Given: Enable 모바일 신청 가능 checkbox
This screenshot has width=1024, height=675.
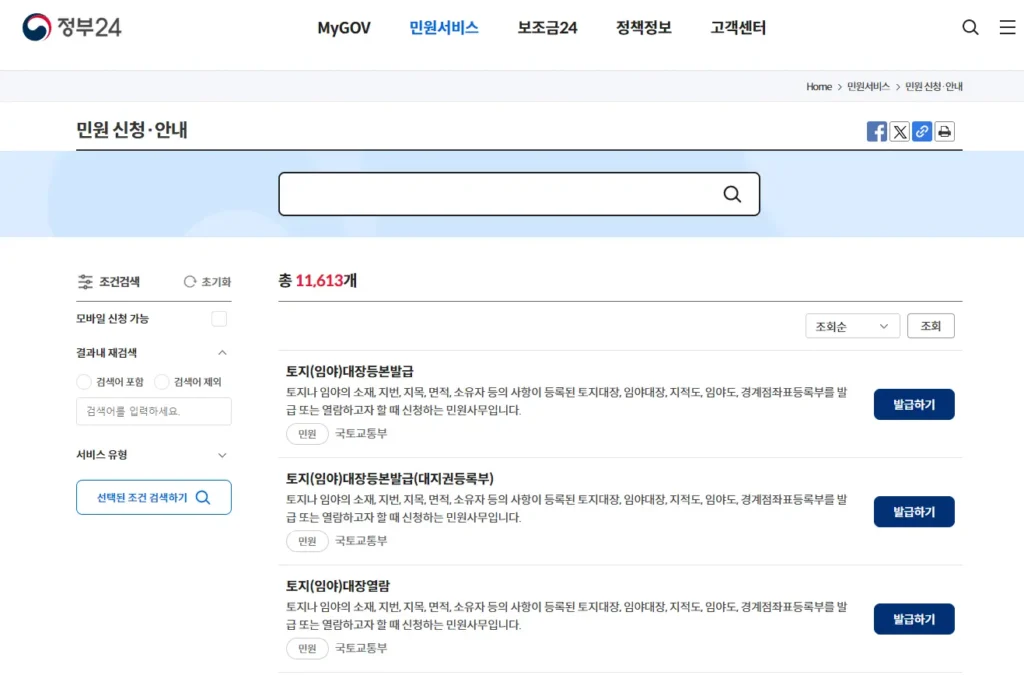Looking at the screenshot, I should tap(219, 319).
